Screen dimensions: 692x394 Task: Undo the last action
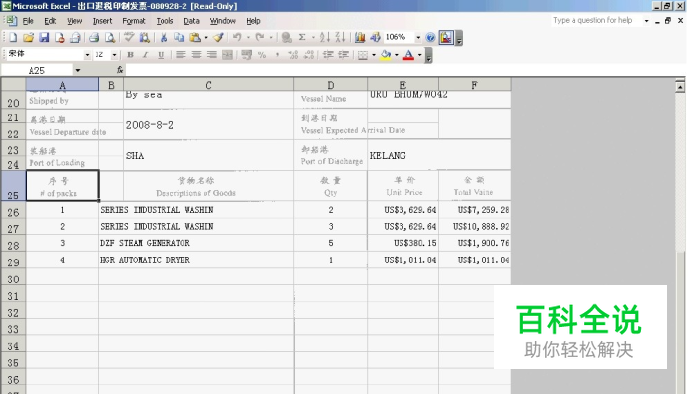pos(237,38)
